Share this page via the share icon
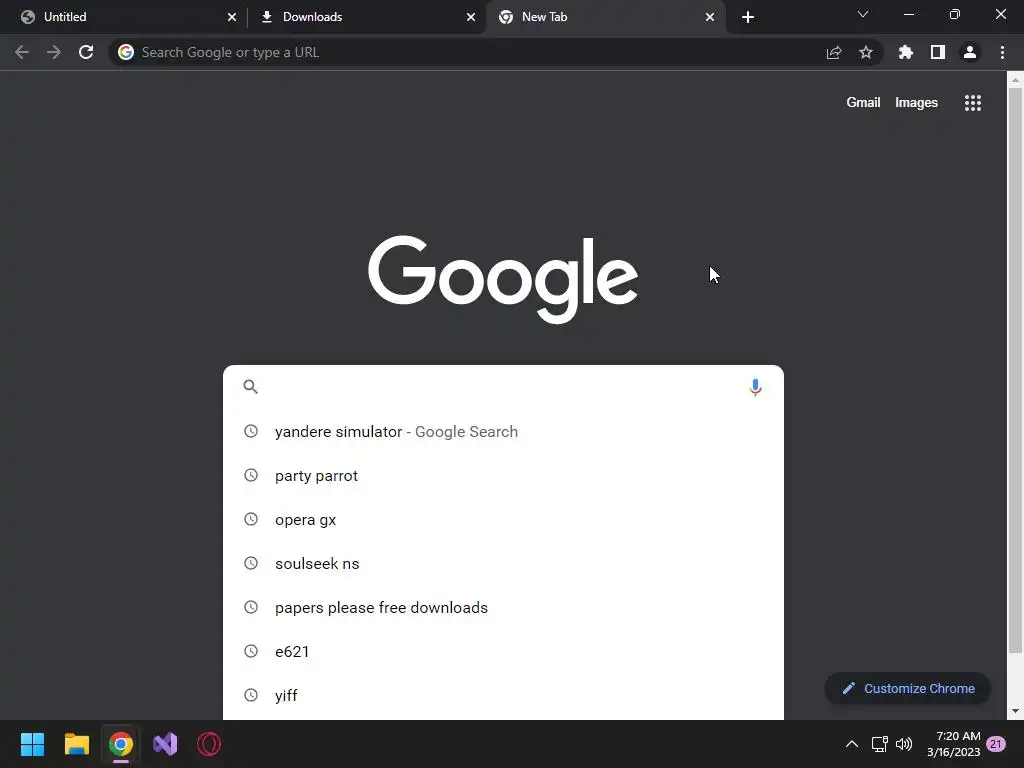The width and height of the screenshot is (1024, 768). [x=833, y=52]
